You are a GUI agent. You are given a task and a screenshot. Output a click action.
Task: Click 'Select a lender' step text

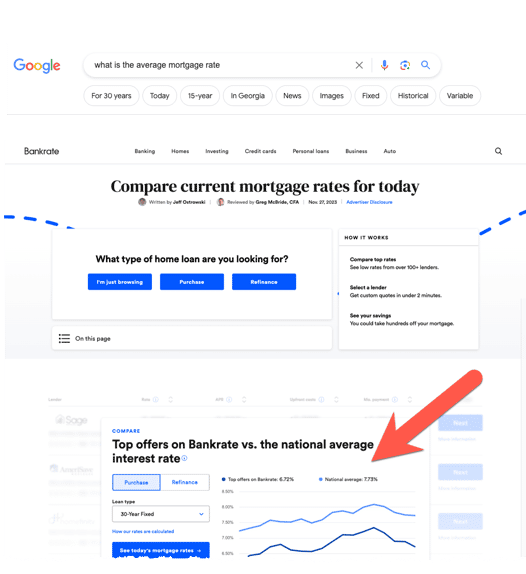pyautogui.click(x=368, y=287)
